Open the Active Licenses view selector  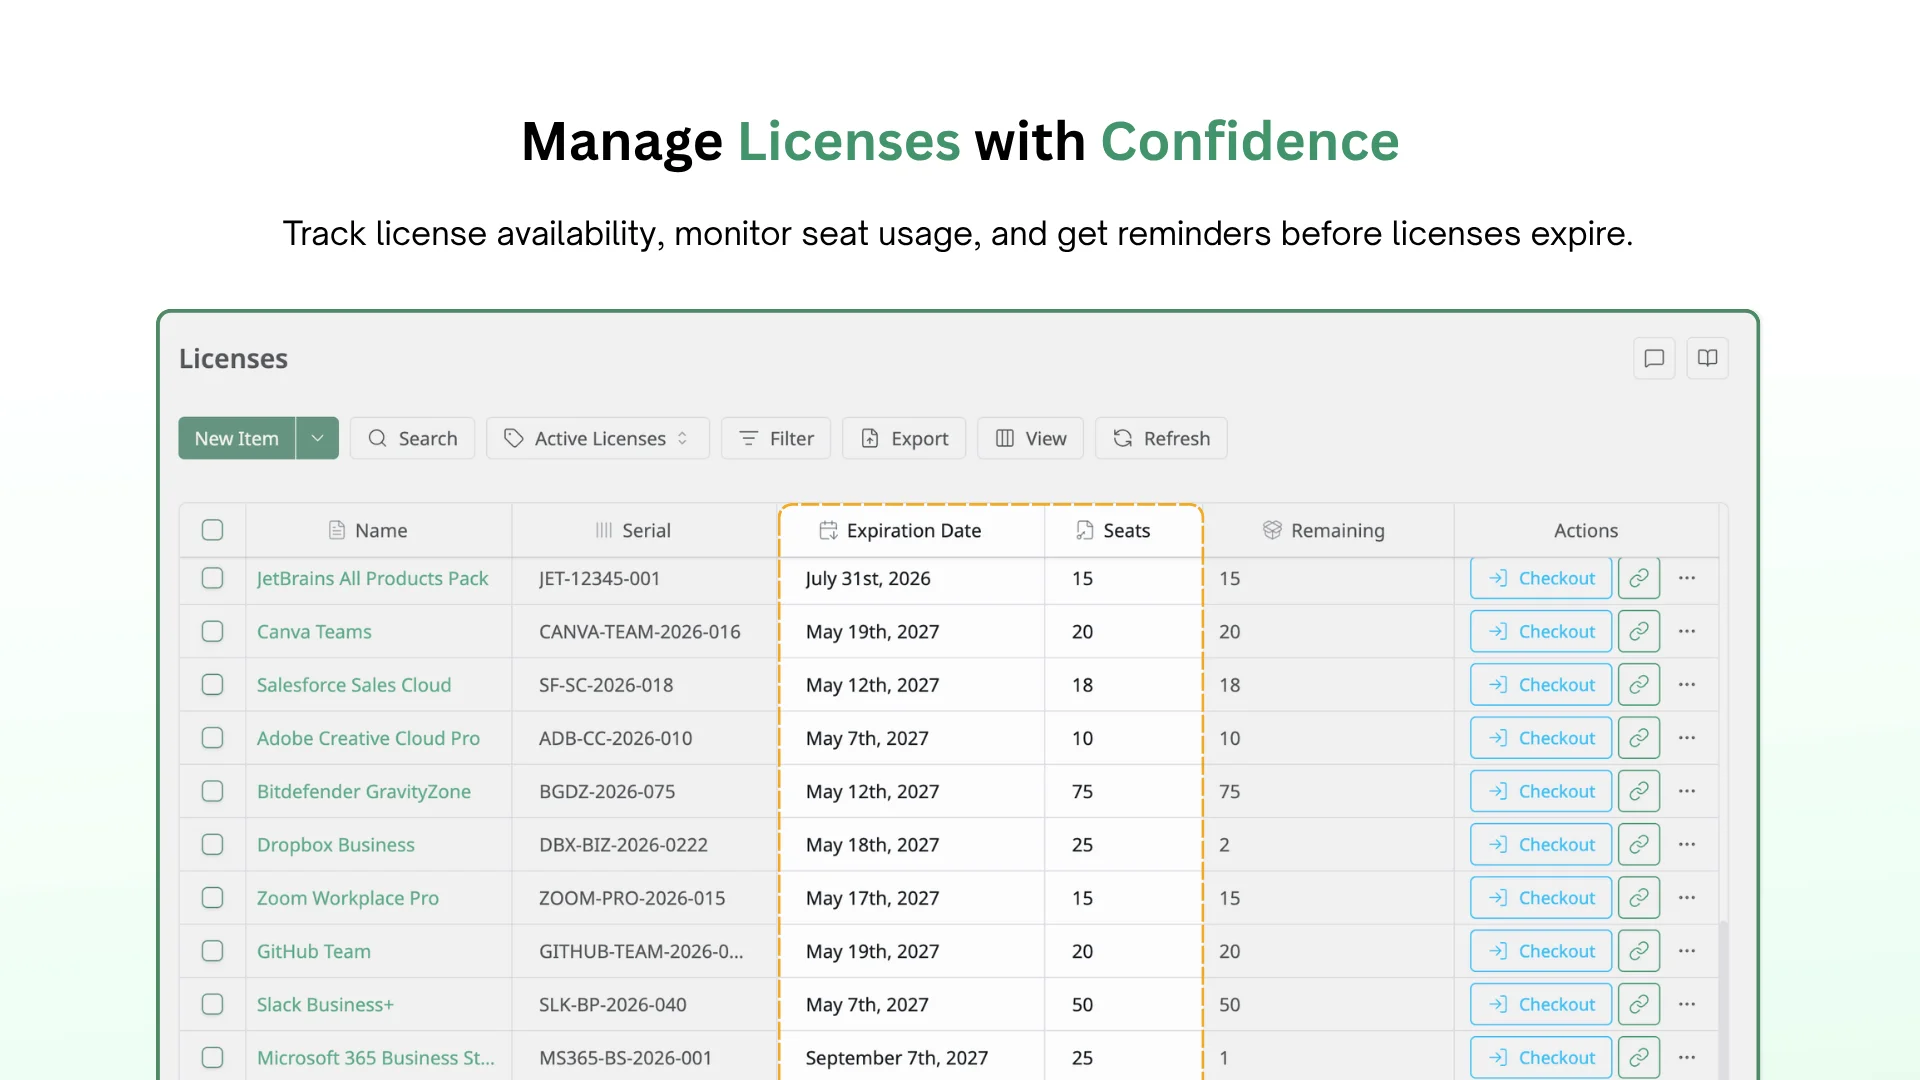597,438
